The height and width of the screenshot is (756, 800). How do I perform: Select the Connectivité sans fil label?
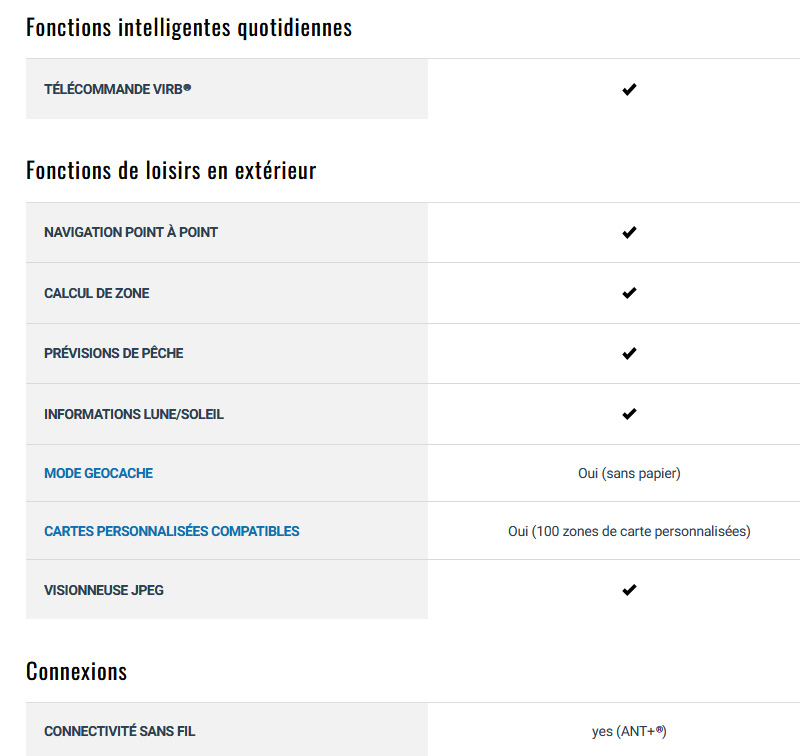pyautogui.click(x=119, y=731)
